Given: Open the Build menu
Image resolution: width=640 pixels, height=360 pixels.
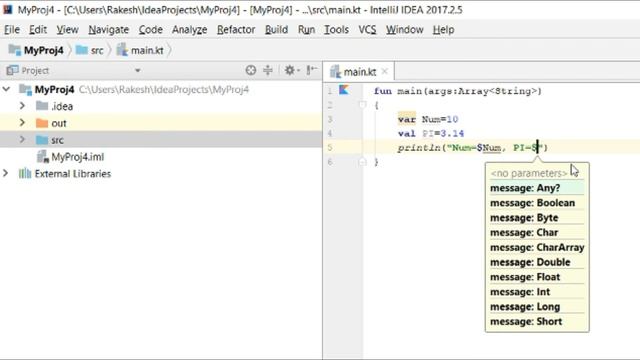Looking at the screenshot, I should pyautogui.click(x=276, y=30).
